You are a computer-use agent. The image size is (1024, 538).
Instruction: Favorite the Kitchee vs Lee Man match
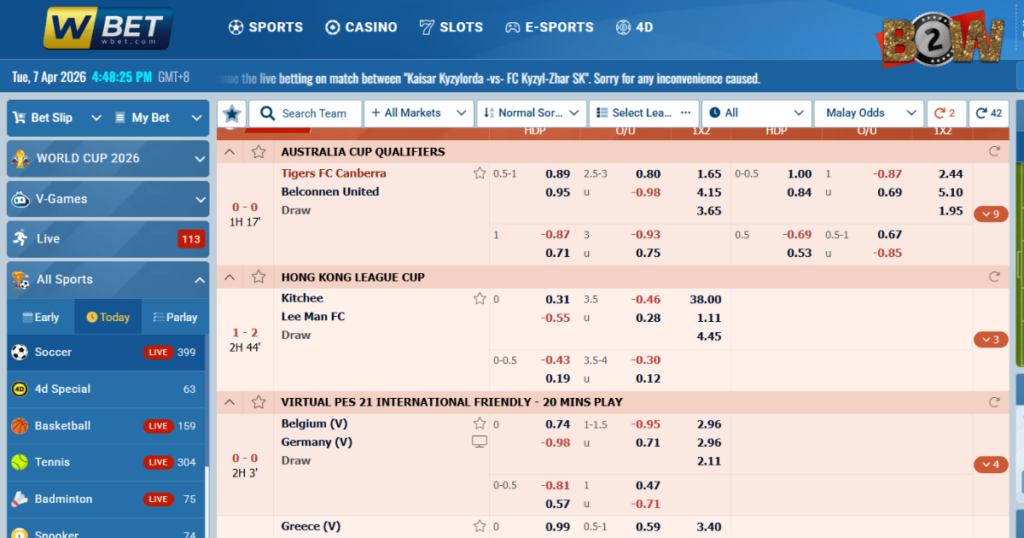(x=479, y=298)
